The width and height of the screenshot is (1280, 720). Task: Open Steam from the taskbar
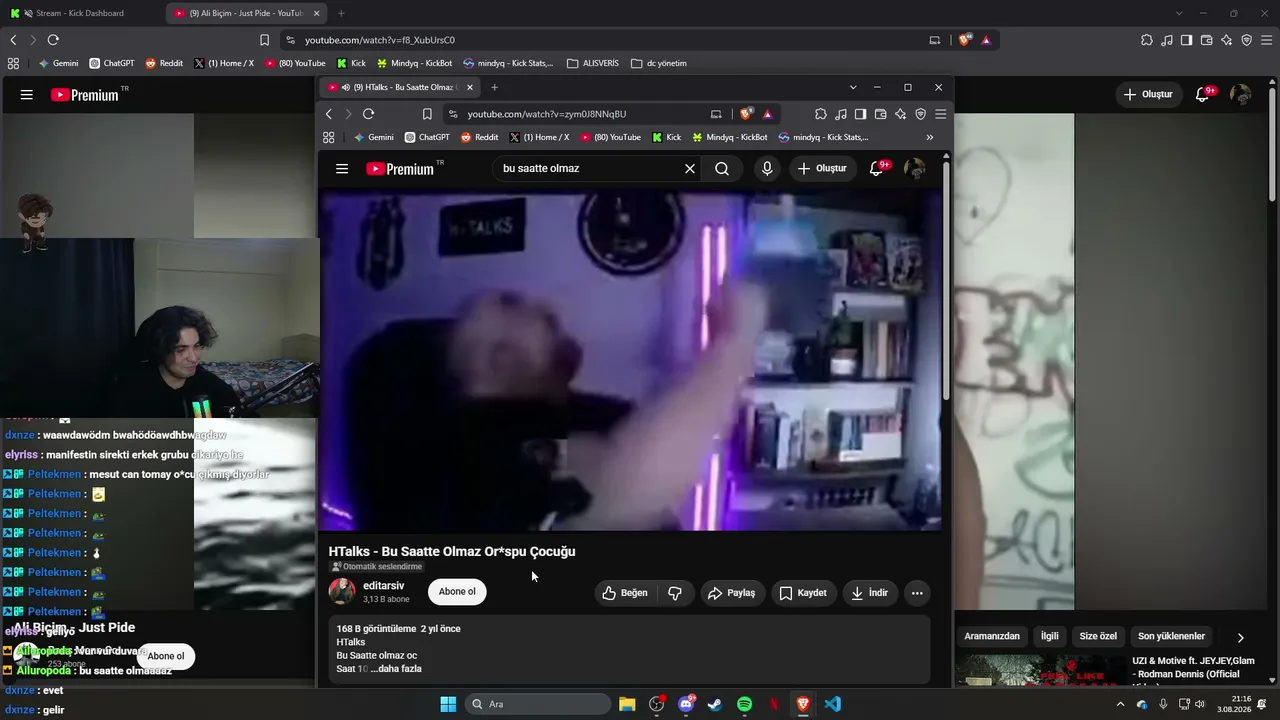(715, 704)
